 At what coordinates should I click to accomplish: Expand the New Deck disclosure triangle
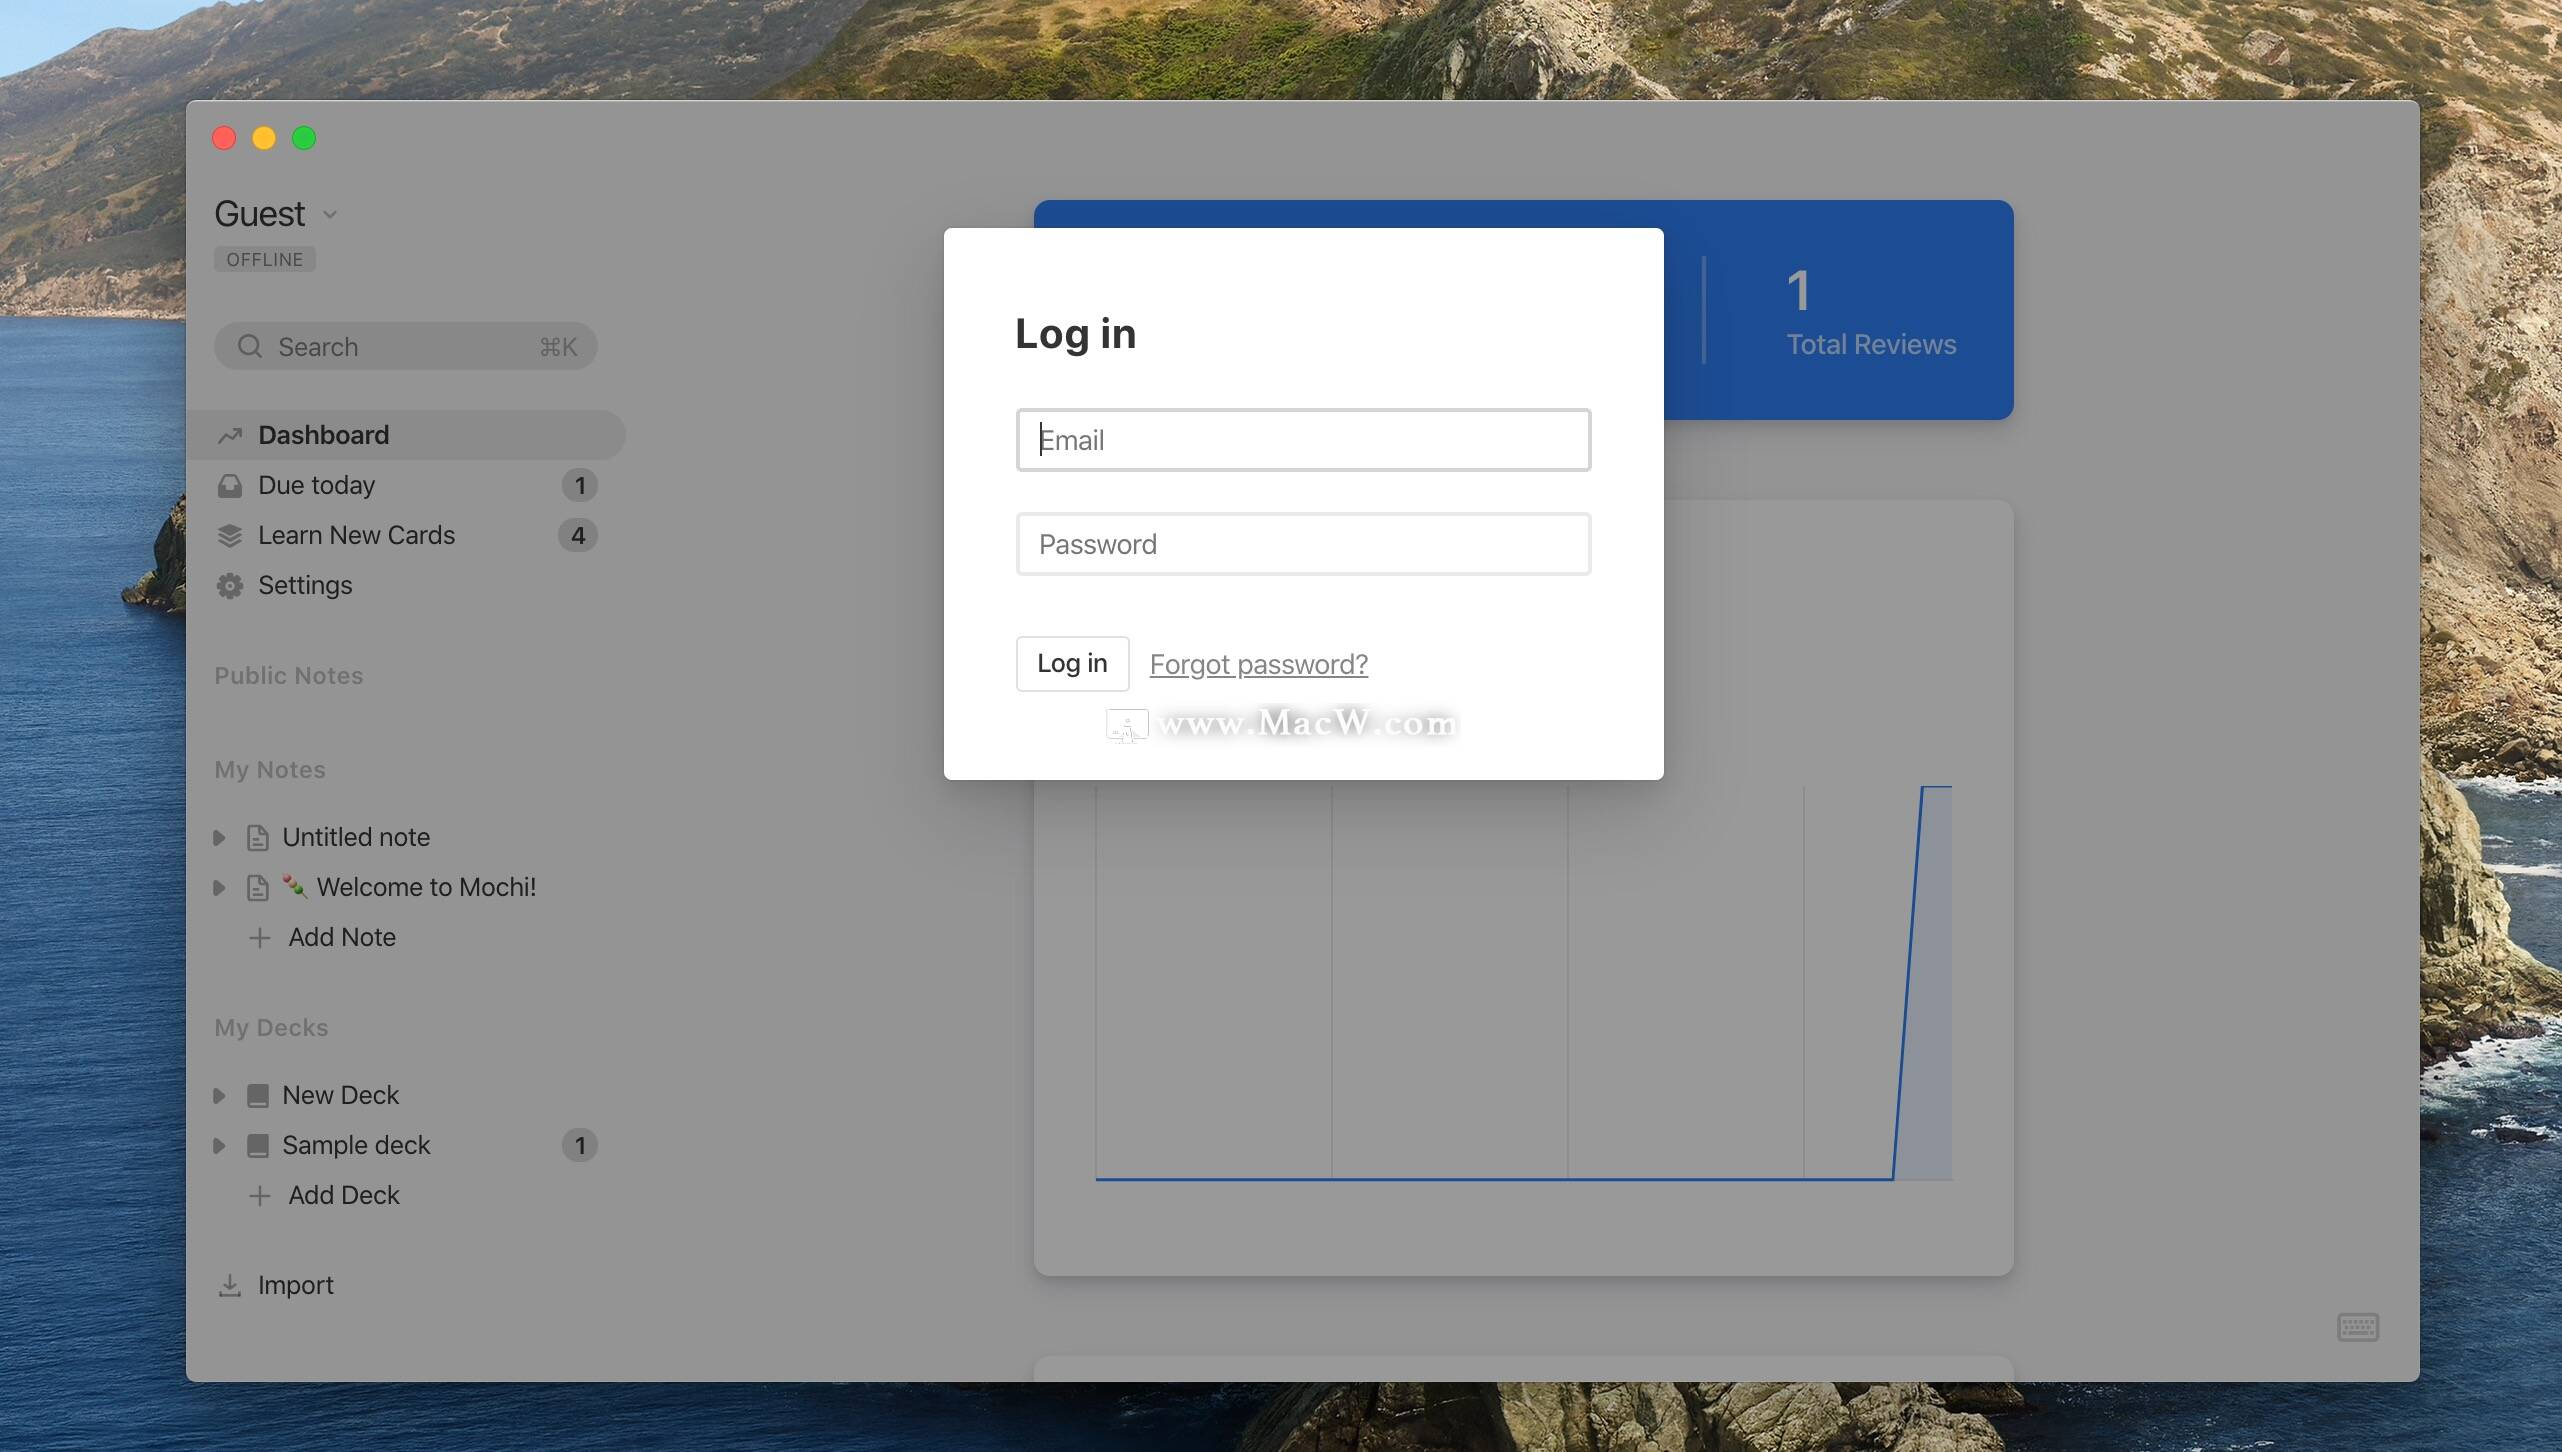[219, 1096]
